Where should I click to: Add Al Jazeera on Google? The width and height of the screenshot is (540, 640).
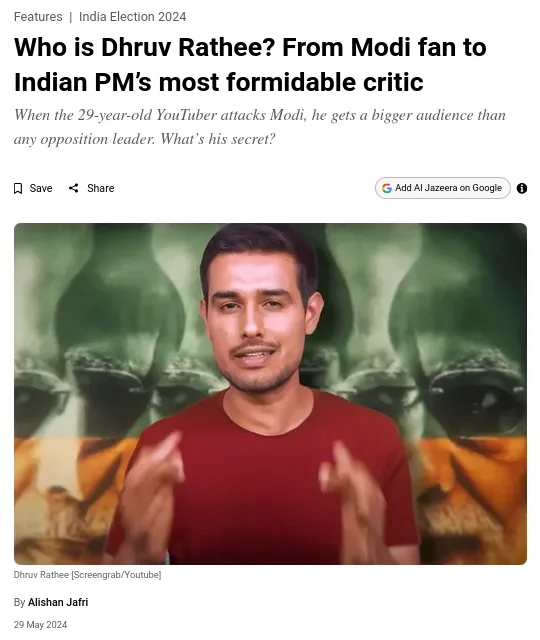442,188
